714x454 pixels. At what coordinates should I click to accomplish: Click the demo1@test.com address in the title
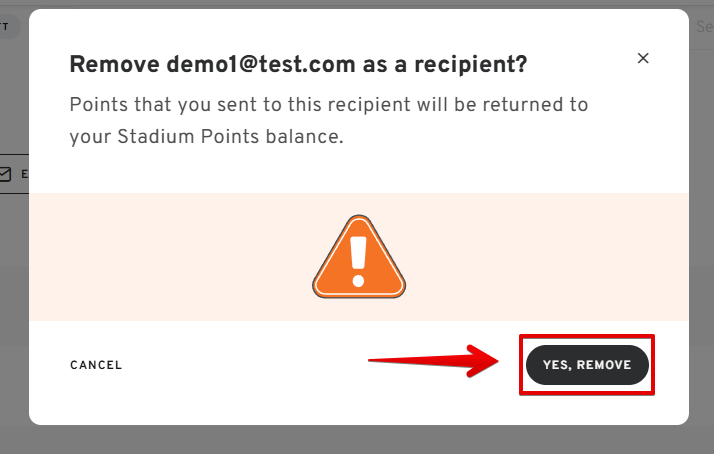tap(260, 64)
